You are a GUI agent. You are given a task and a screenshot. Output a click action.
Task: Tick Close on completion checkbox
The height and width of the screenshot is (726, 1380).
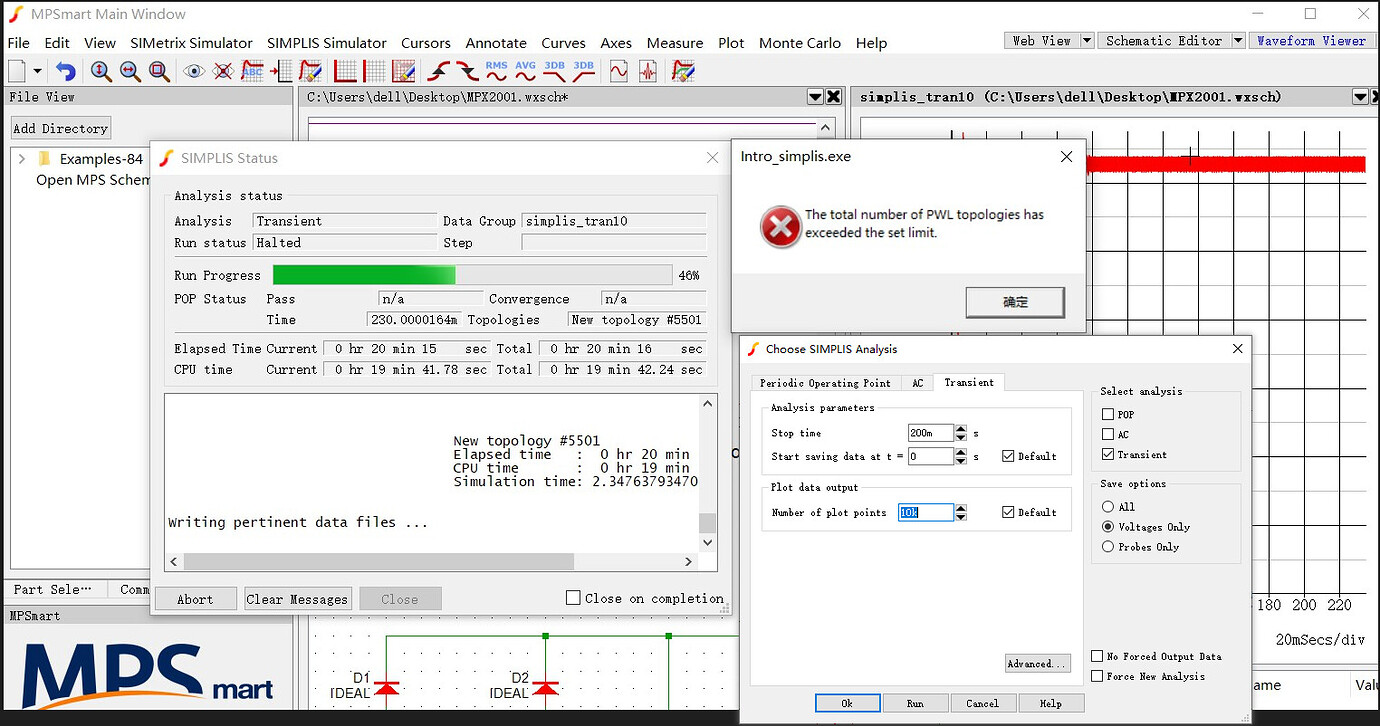pyautogui.click(x=573, y=598)
